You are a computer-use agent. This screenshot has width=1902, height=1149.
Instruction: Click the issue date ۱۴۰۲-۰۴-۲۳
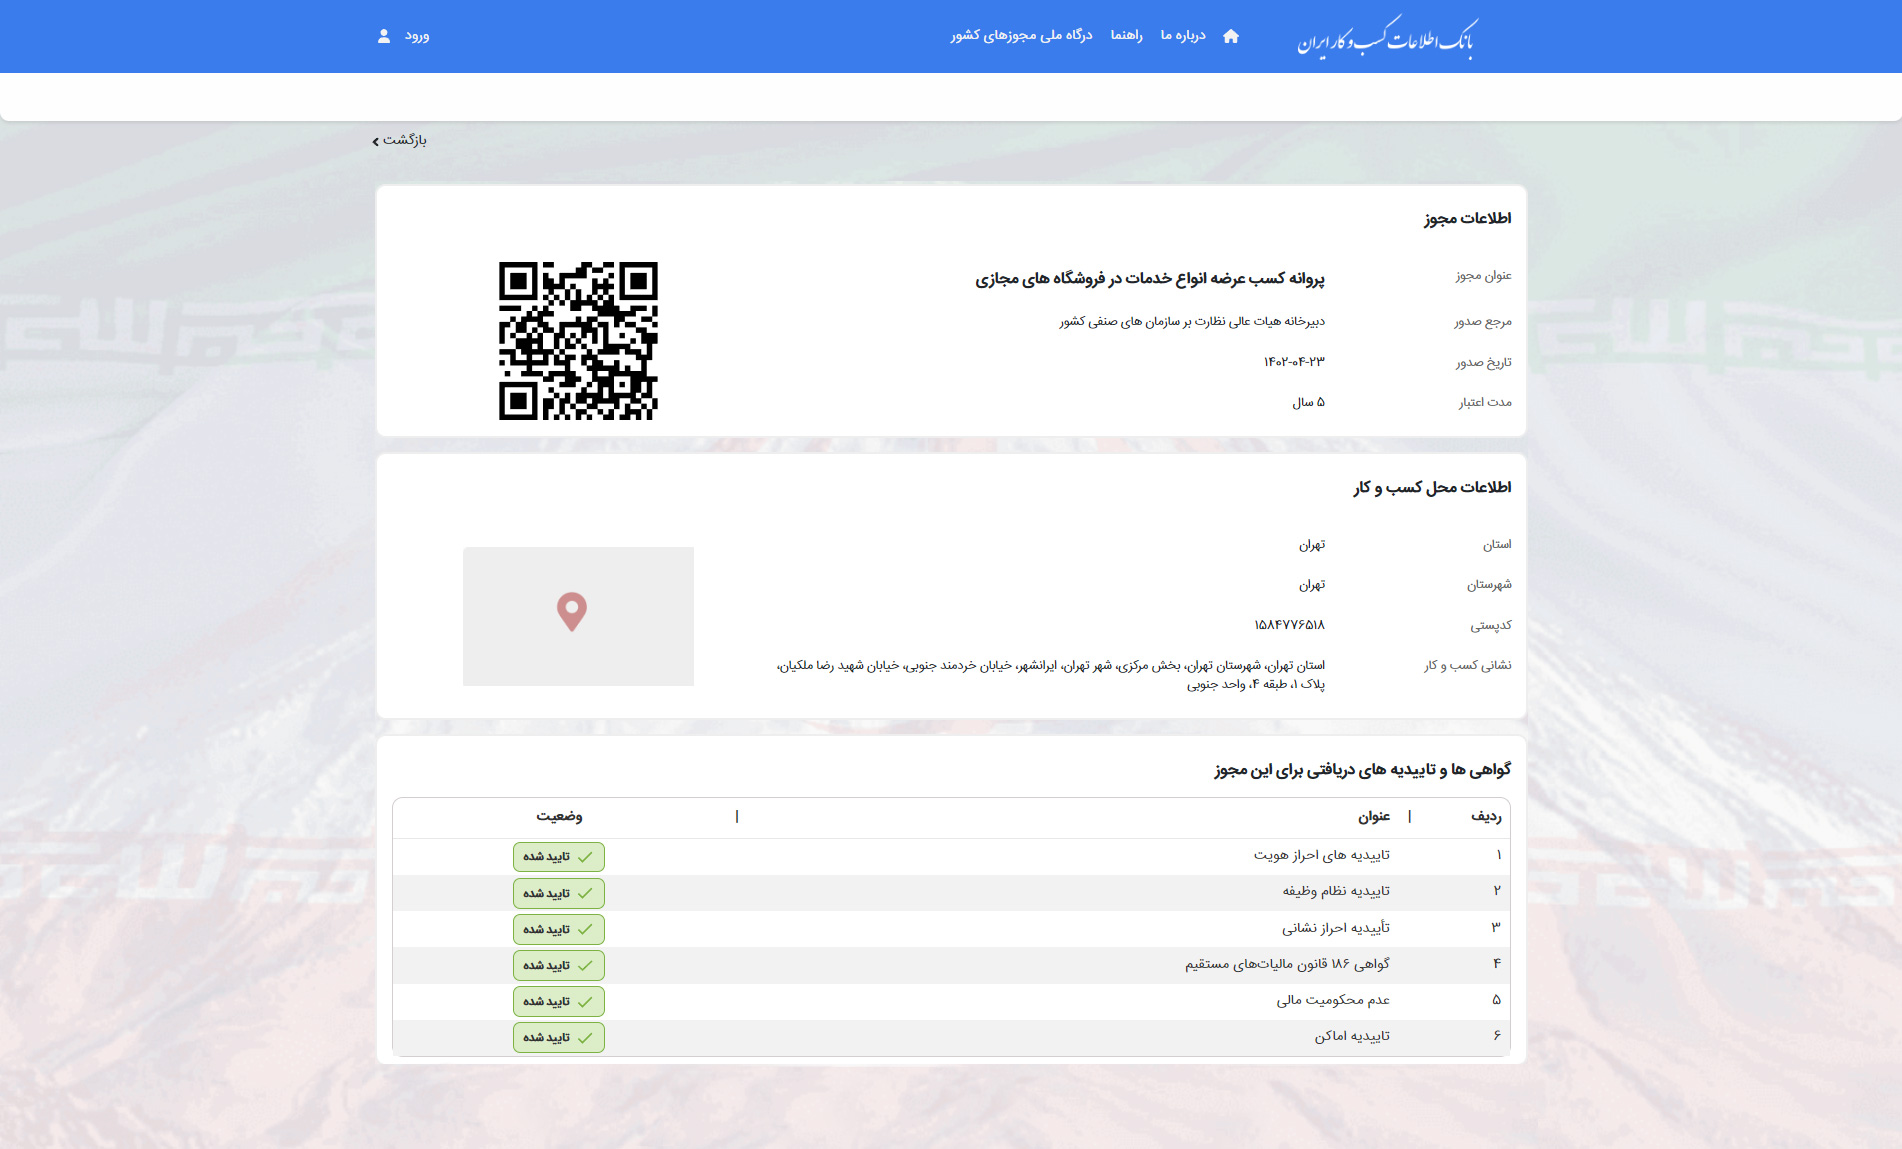[1294, 362]
